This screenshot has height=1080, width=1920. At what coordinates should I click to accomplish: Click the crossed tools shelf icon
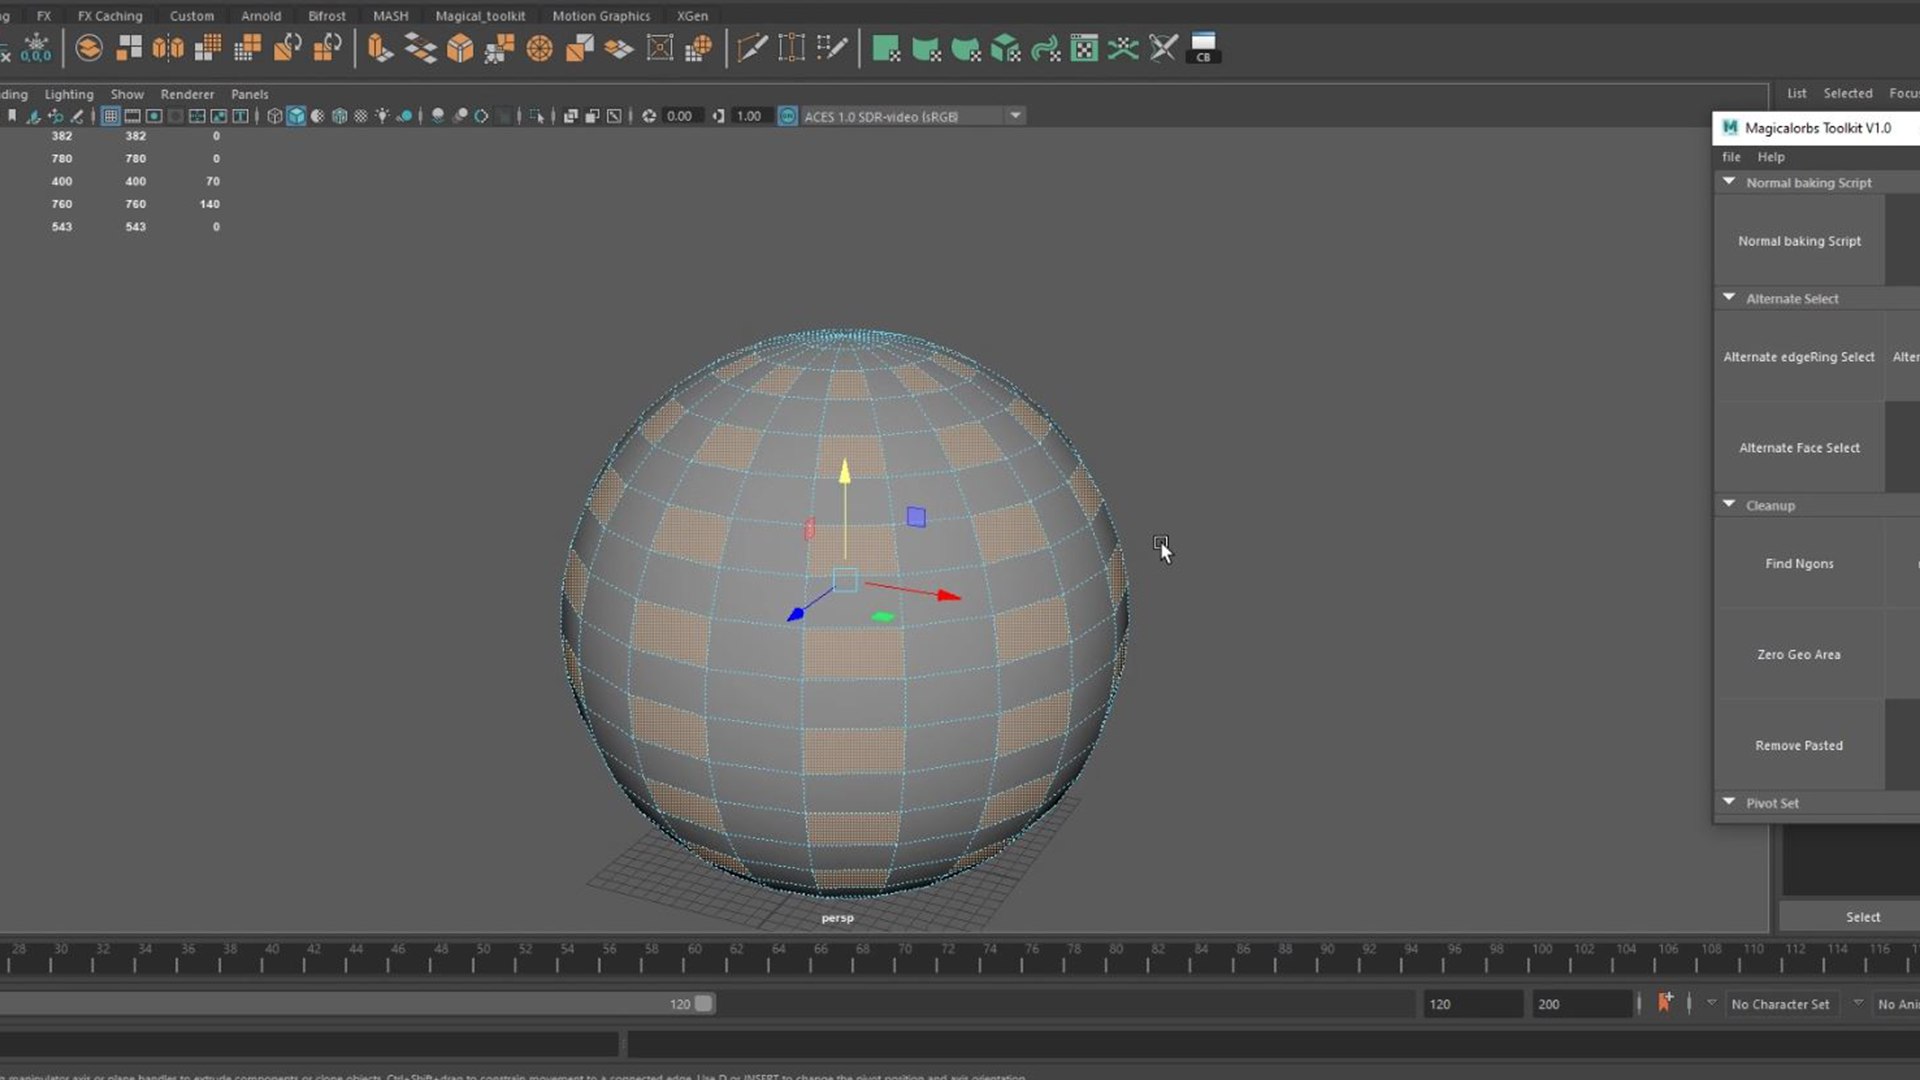(x=1163, y=47)
